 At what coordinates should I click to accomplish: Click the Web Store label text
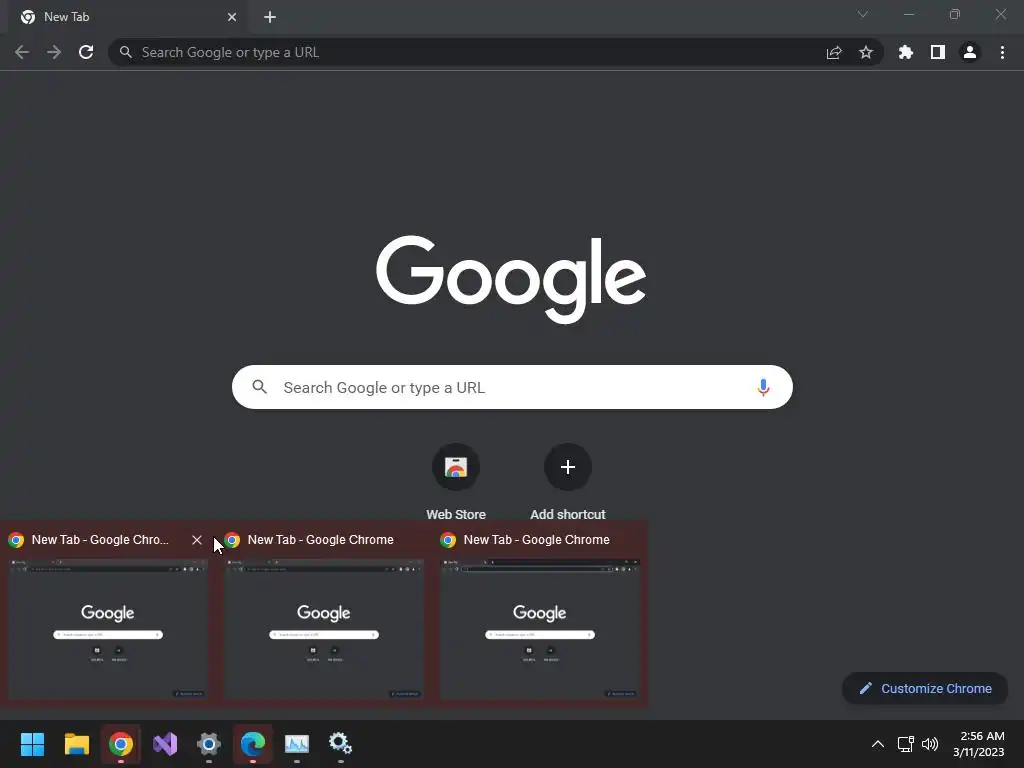(456, 515)
